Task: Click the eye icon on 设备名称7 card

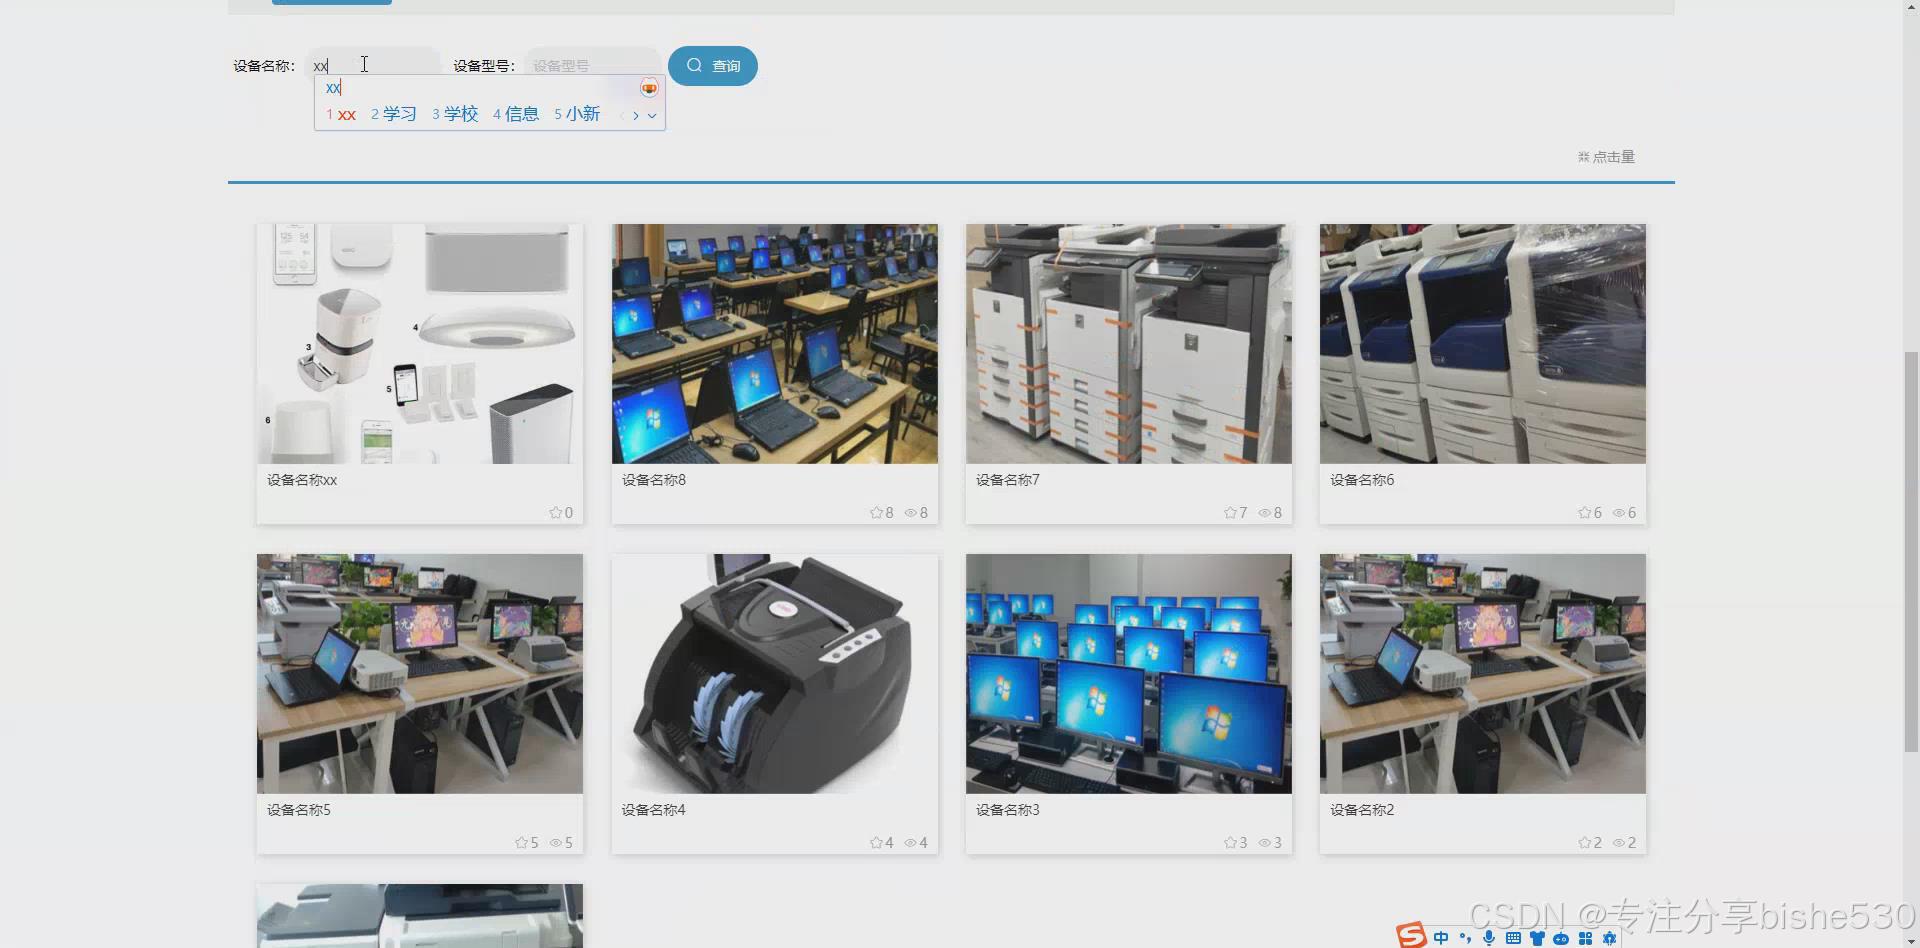Action: [x=1265, y=513]
